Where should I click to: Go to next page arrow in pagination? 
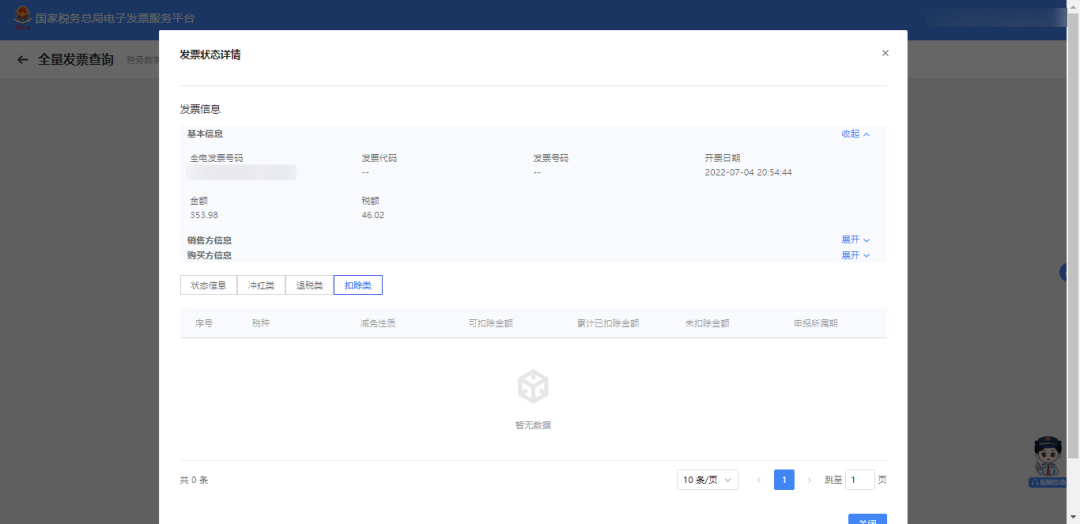coord(810,480)
